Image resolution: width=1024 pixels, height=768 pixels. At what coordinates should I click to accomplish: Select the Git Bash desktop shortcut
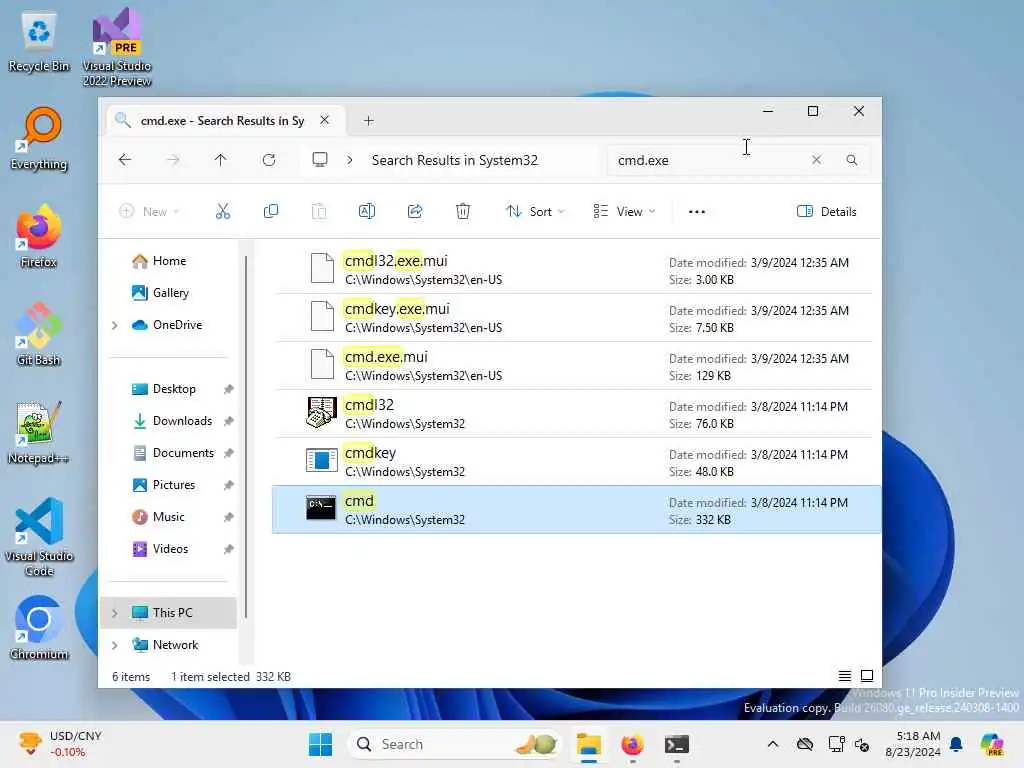click(x=39, y=334)
